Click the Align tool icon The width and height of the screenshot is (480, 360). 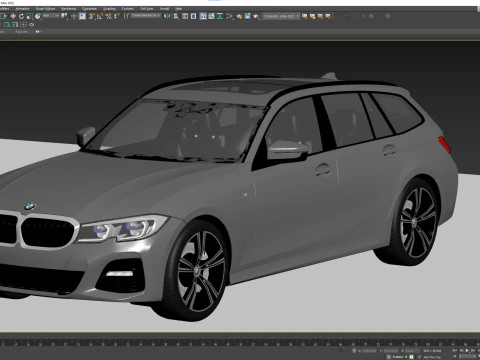coord(175,16)
